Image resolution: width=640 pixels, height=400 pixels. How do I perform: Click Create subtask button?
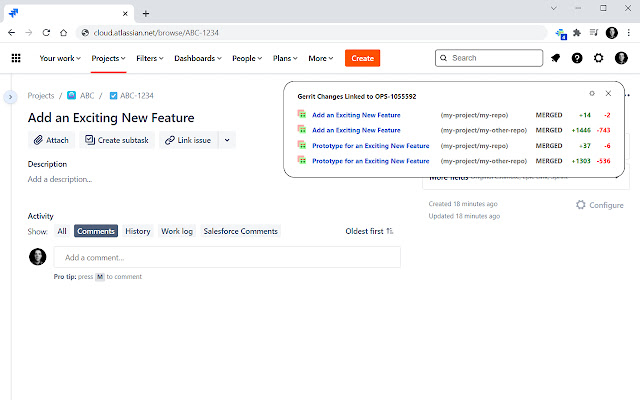pos(117,140)
